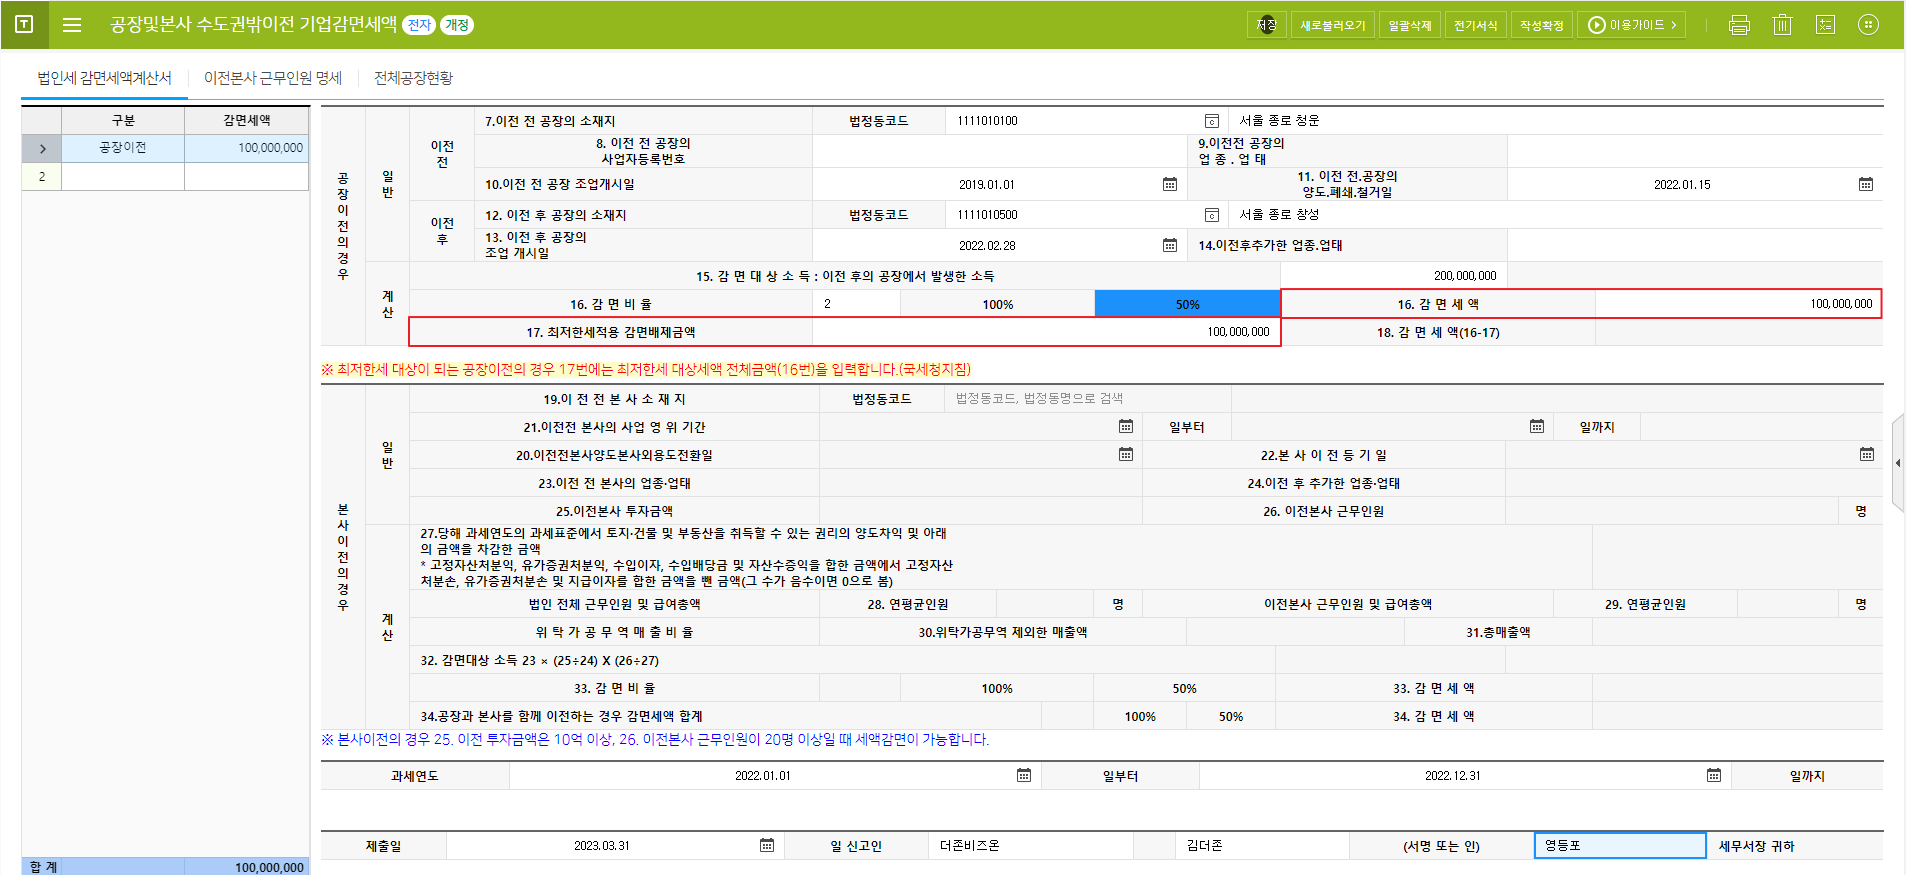
Task: Click the 개정 badge in title
Action: point(457,25)
